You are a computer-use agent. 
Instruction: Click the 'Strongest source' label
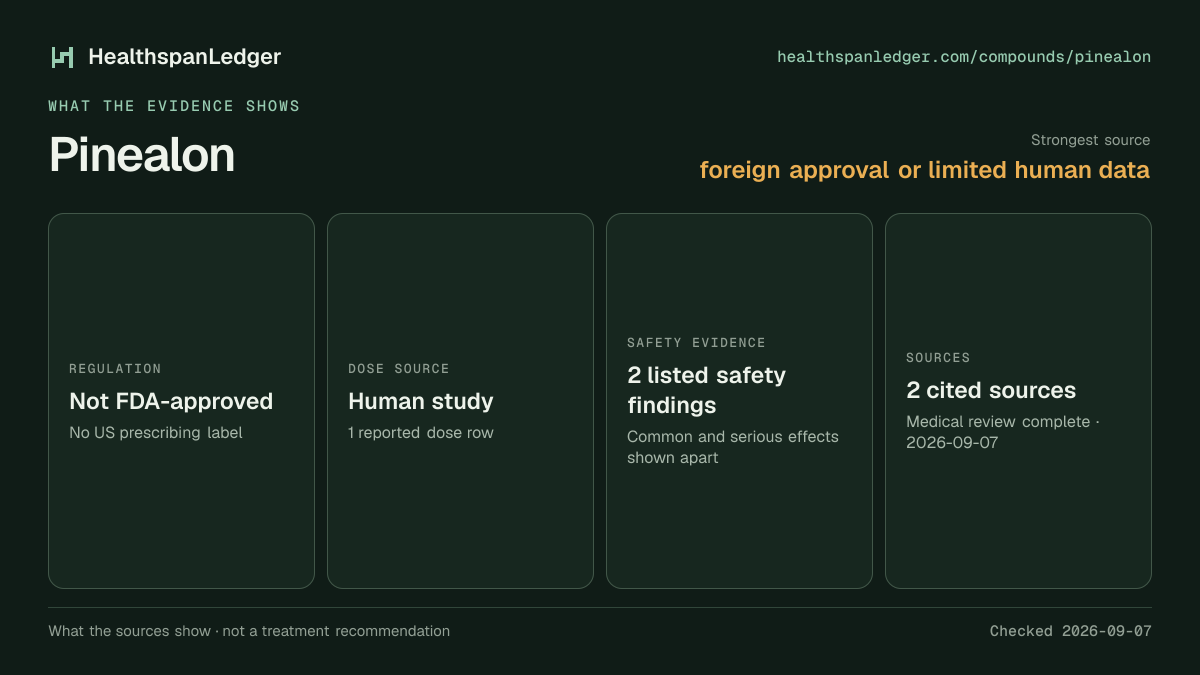[x=1091, y=140]
